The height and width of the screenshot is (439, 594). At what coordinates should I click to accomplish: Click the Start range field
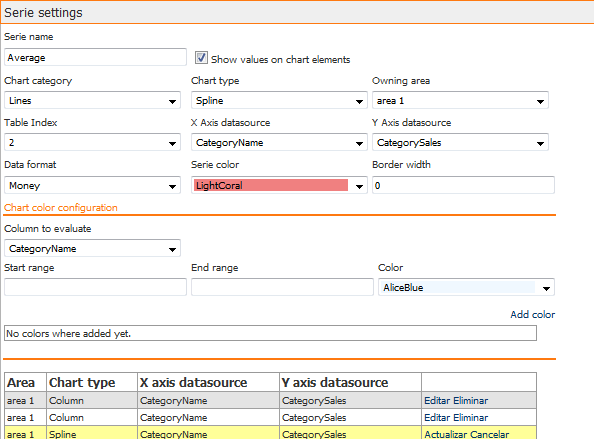[x=95, y=287]
